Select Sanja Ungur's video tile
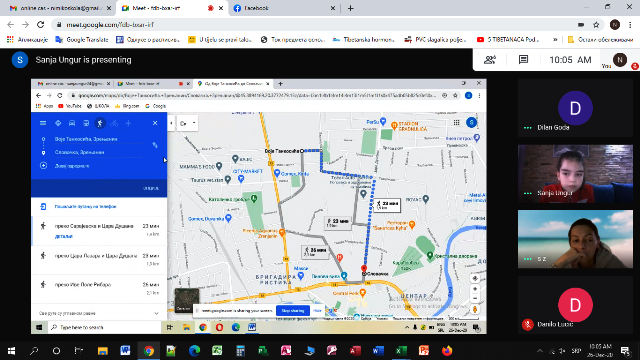 (x=575, y=174)
